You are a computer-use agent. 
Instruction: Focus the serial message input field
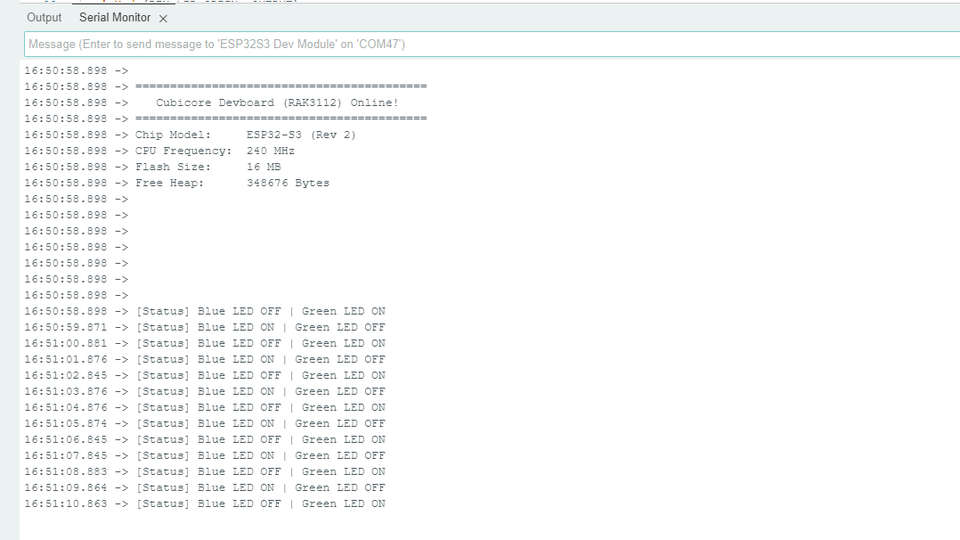pyautogui.click(x=492, y=44)
